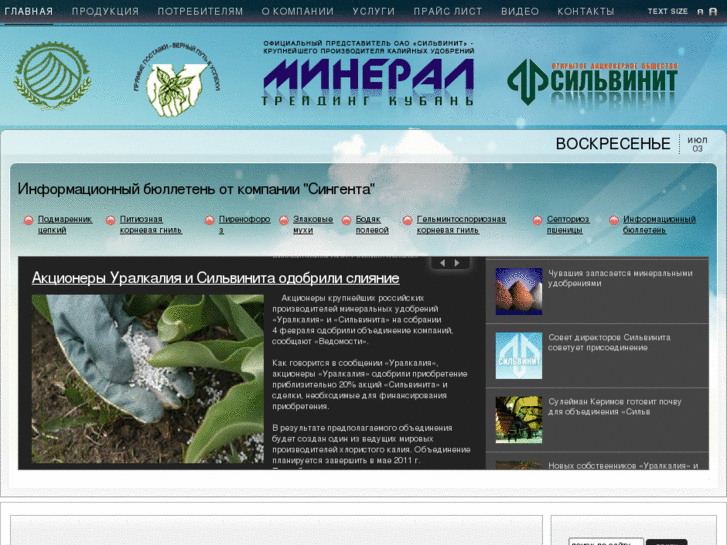Click red bullet beside Гельминтоспориозная корневая гниль
Image resolution: width=727 pixels, height=545 pixels.
coord(407,220)
